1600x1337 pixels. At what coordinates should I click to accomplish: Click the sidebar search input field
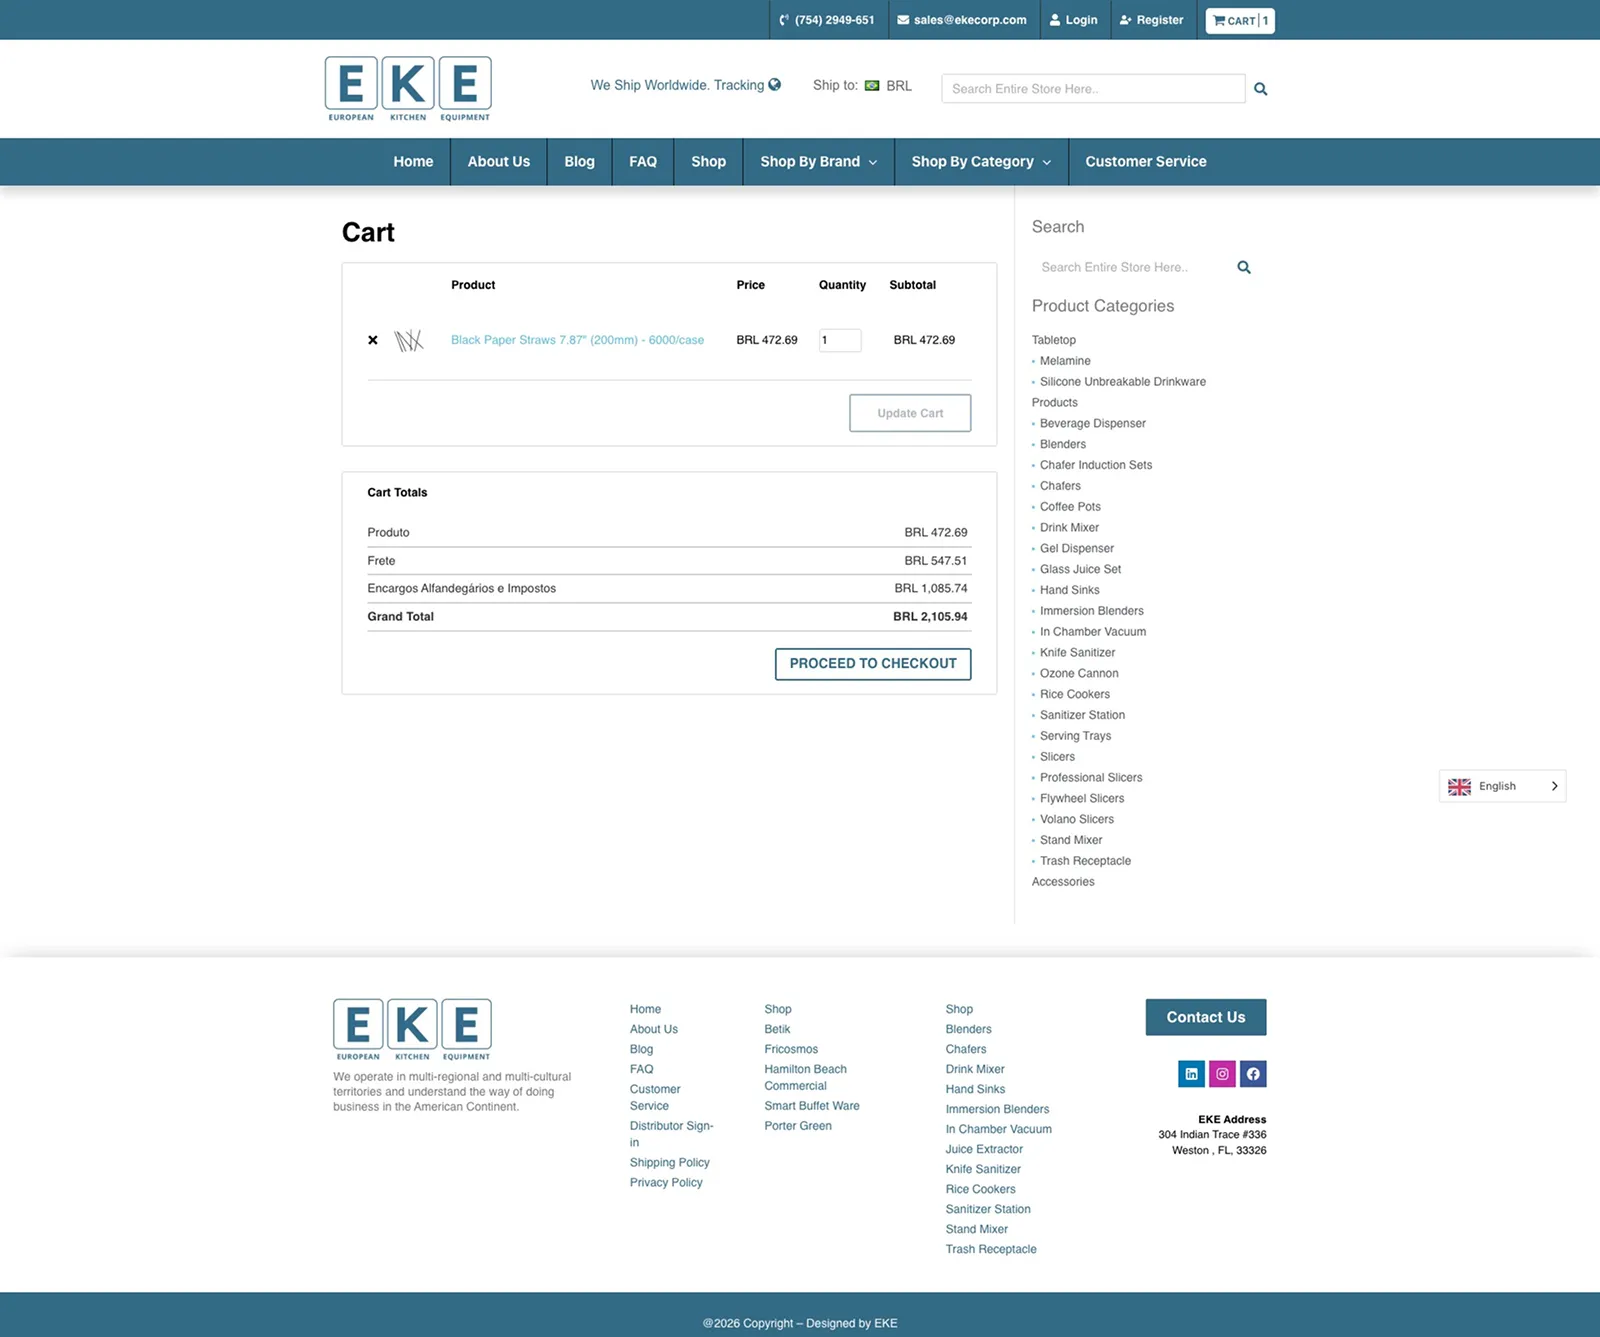tap(1130, 267)
